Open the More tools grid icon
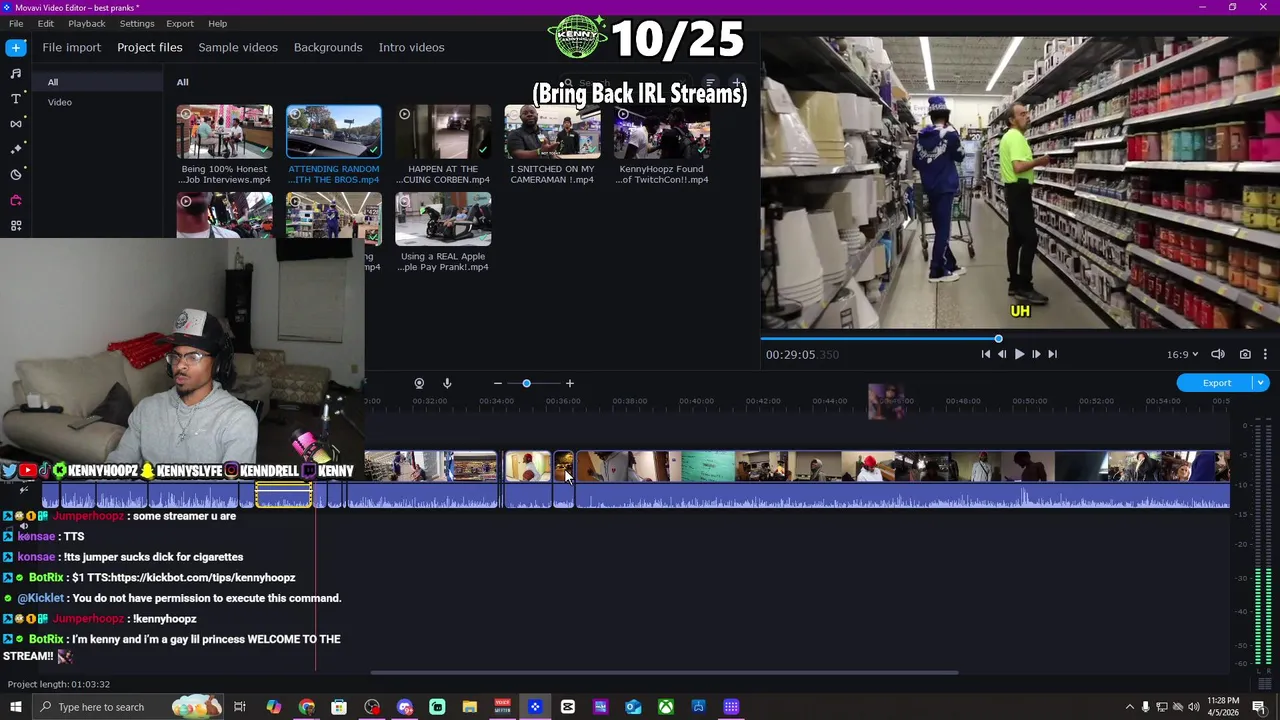Viewport: 1280px width, 720px height. [16, 226]
